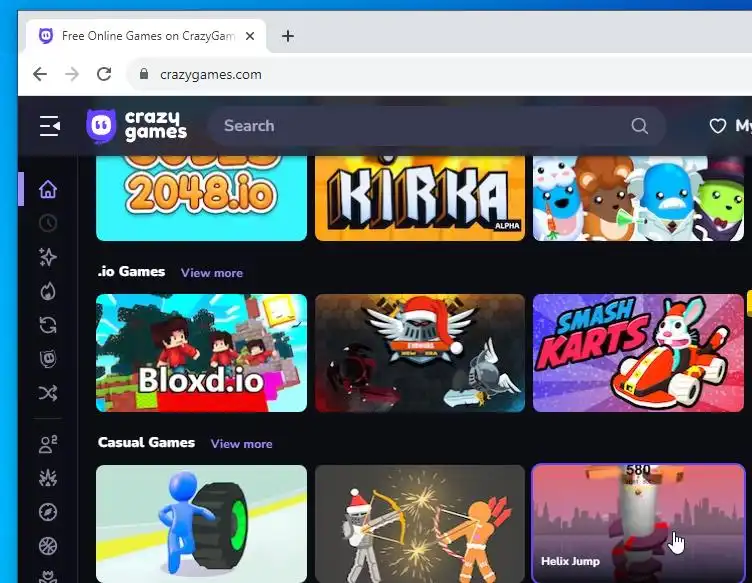Viewport: 752px width, 583px height.
Task: Click the Casual Games section heading
Action: pyautogui.click(x=146, y=442)
